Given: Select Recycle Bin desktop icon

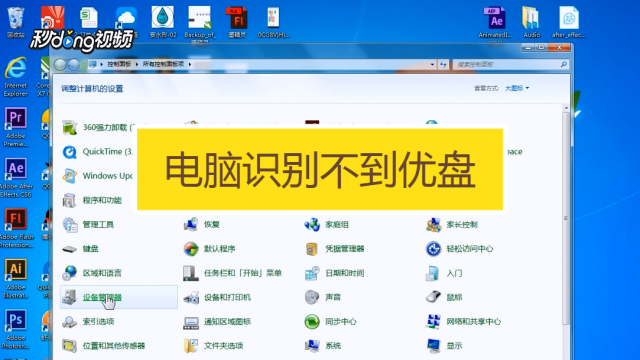Looking at the screenshot, I should [x=16, y=22].
